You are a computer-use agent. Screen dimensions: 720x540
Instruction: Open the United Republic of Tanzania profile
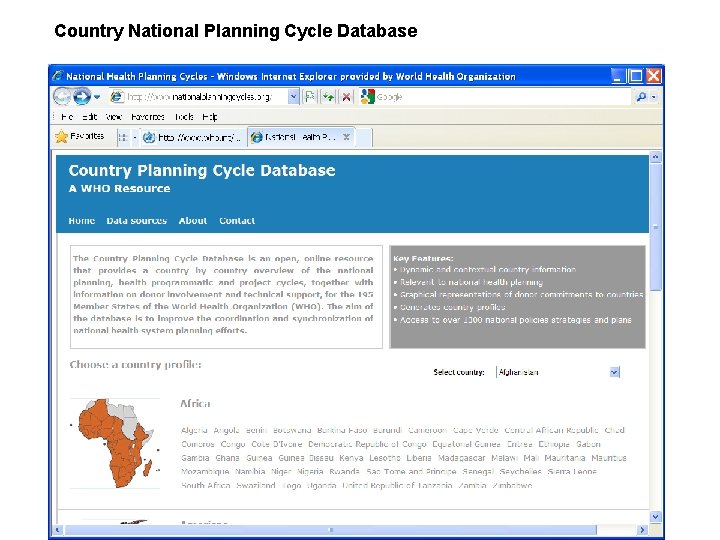[x=397, y=485]
